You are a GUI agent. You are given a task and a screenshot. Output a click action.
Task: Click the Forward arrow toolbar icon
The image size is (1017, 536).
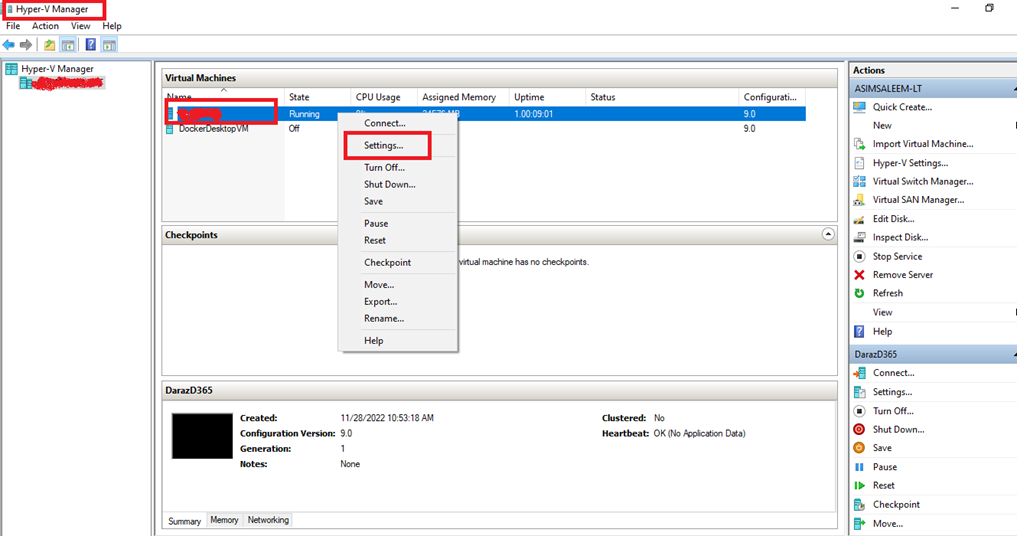pyautogui.click(x=26, y=45)
